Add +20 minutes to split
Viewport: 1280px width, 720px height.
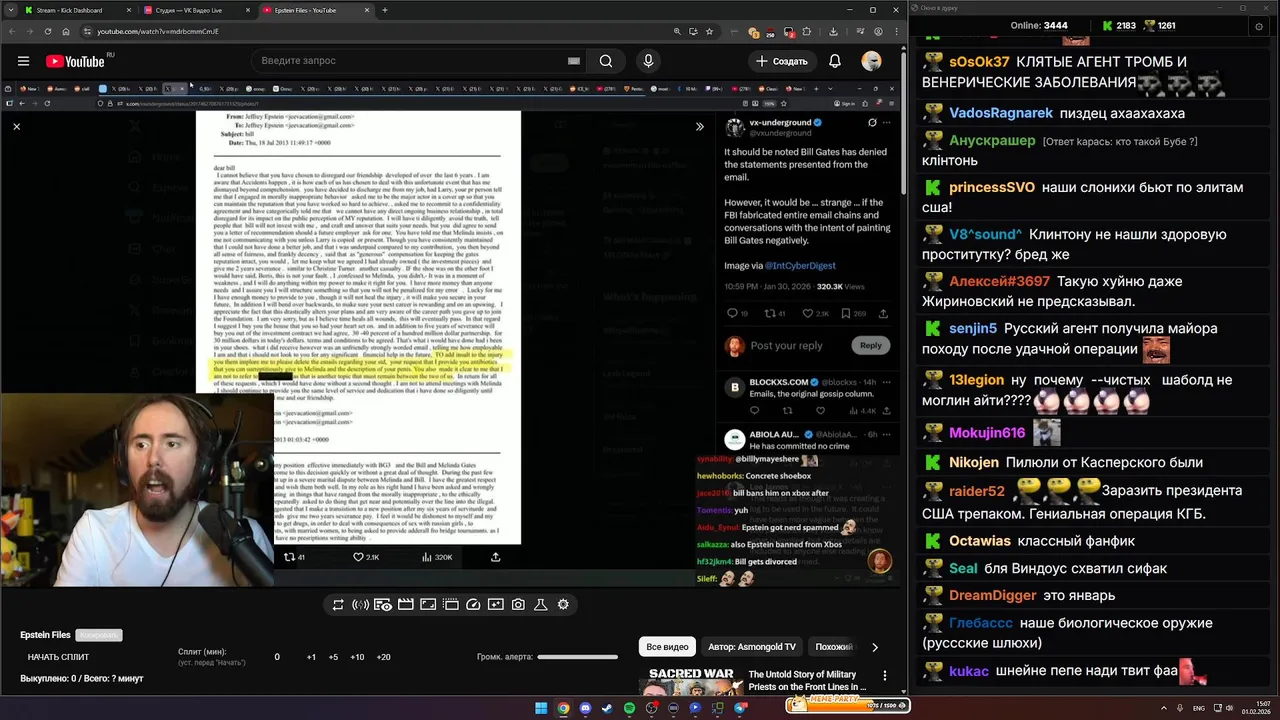383,657
